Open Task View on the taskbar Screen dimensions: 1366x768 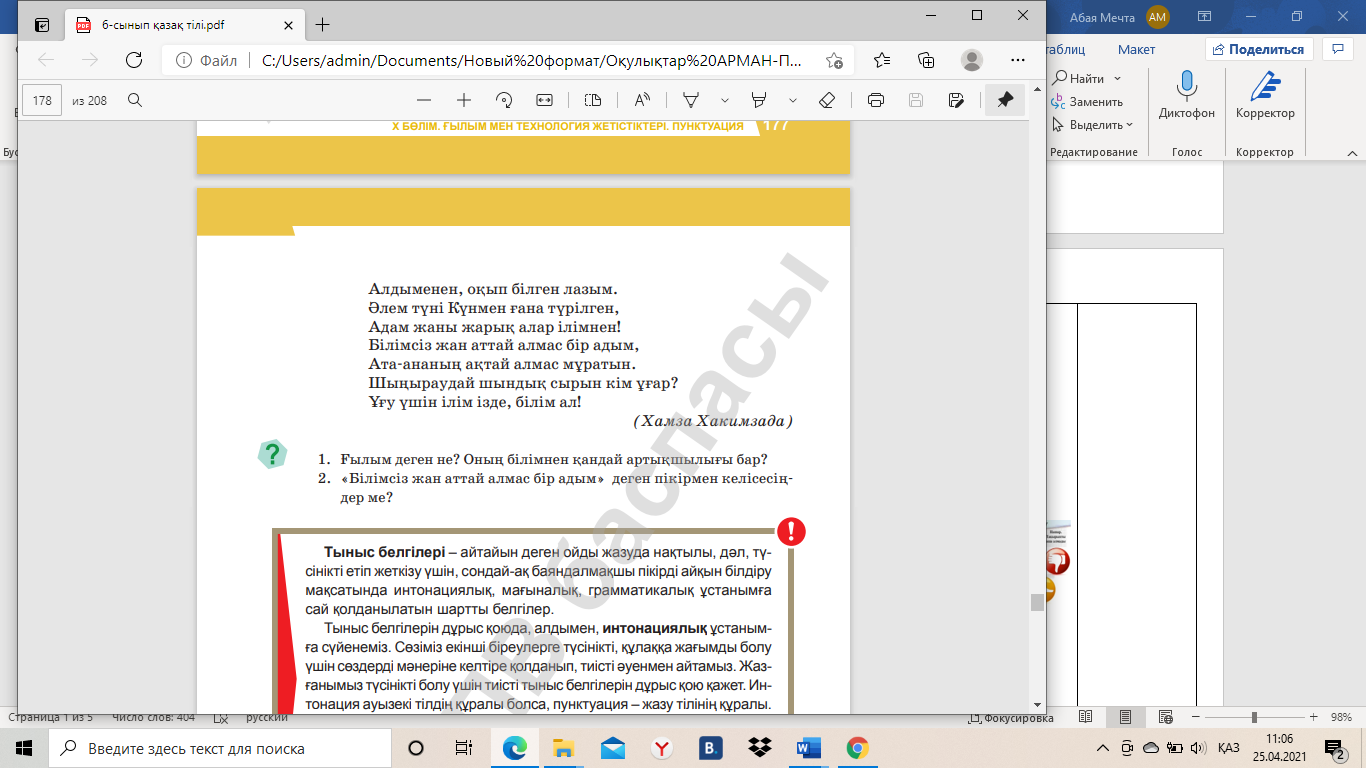click(463, 748)
